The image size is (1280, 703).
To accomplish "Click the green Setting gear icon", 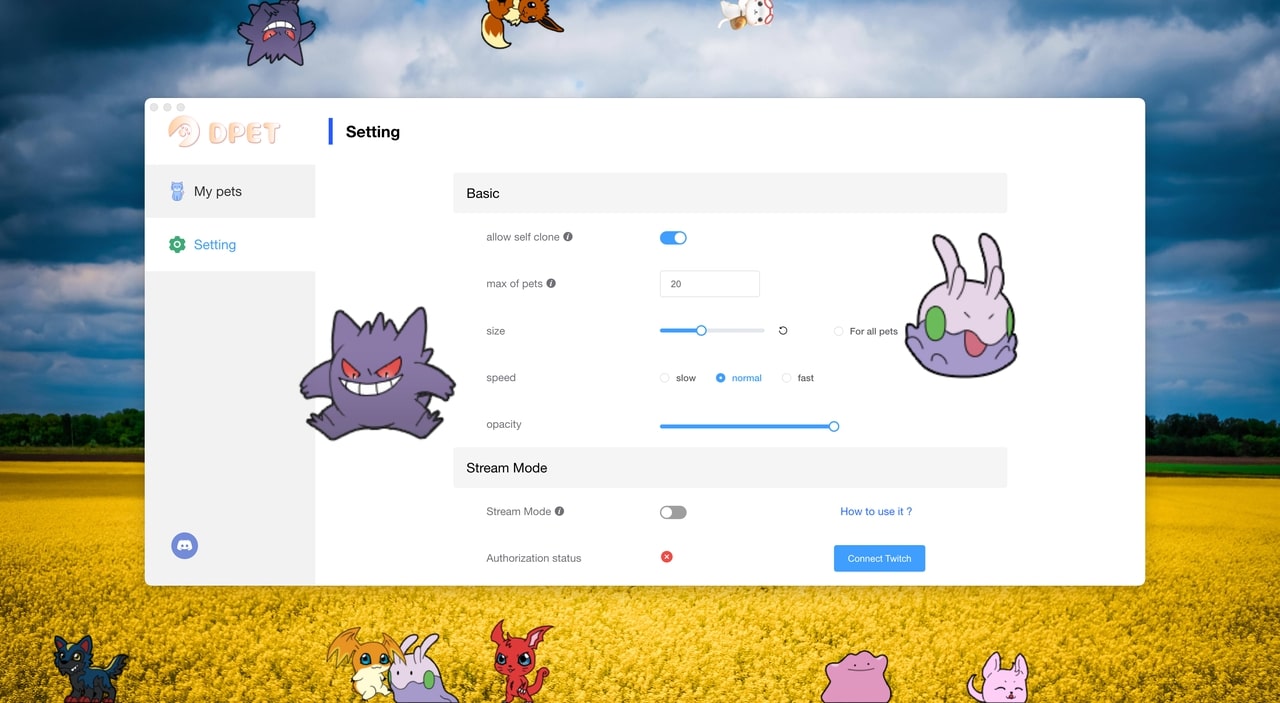I will pos(177,244).
